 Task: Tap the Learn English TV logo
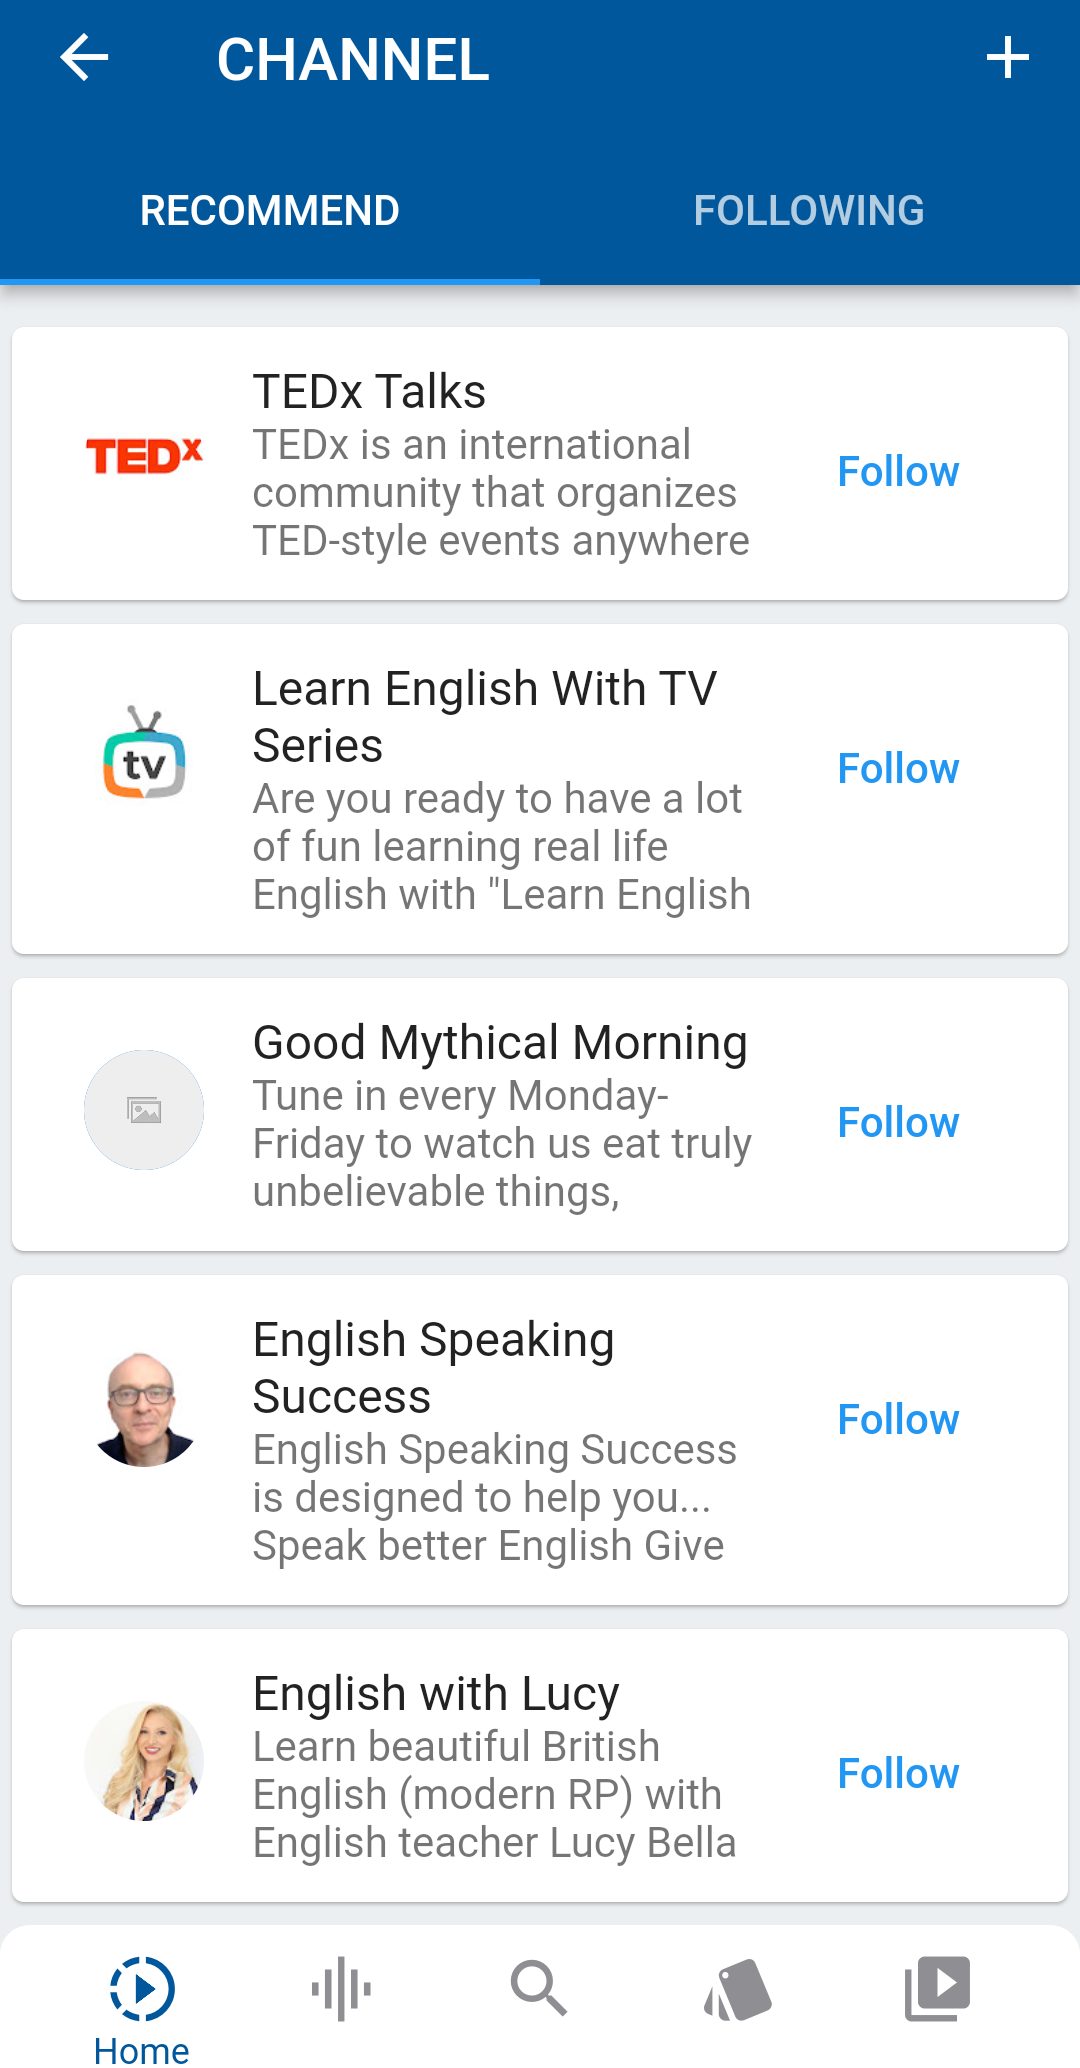click(x=144, y=754)
